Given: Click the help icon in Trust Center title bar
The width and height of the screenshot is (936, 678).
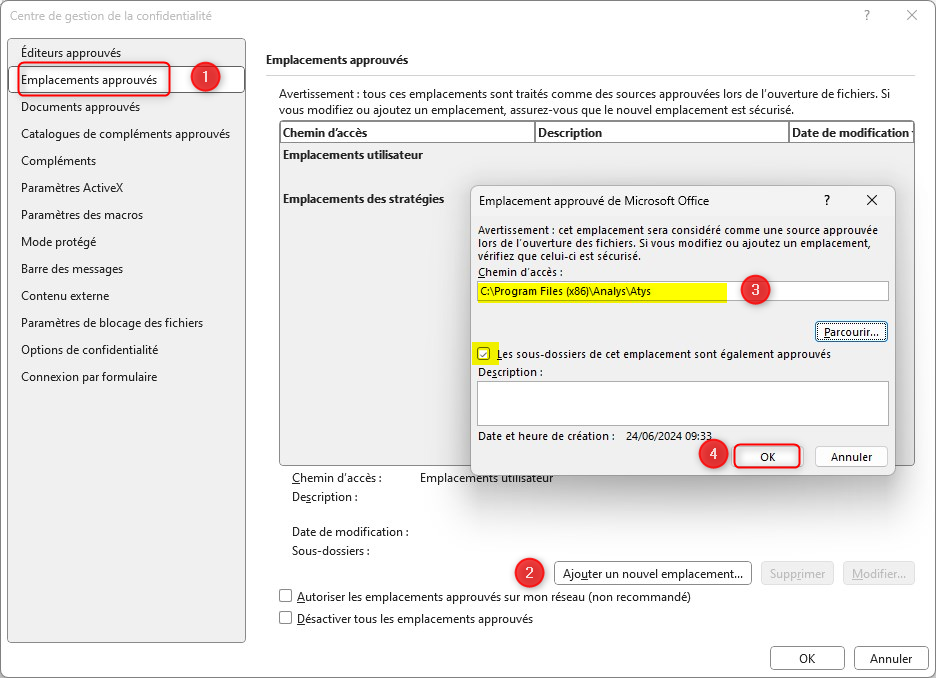Looking at the screenshot, I should [866, 16].
